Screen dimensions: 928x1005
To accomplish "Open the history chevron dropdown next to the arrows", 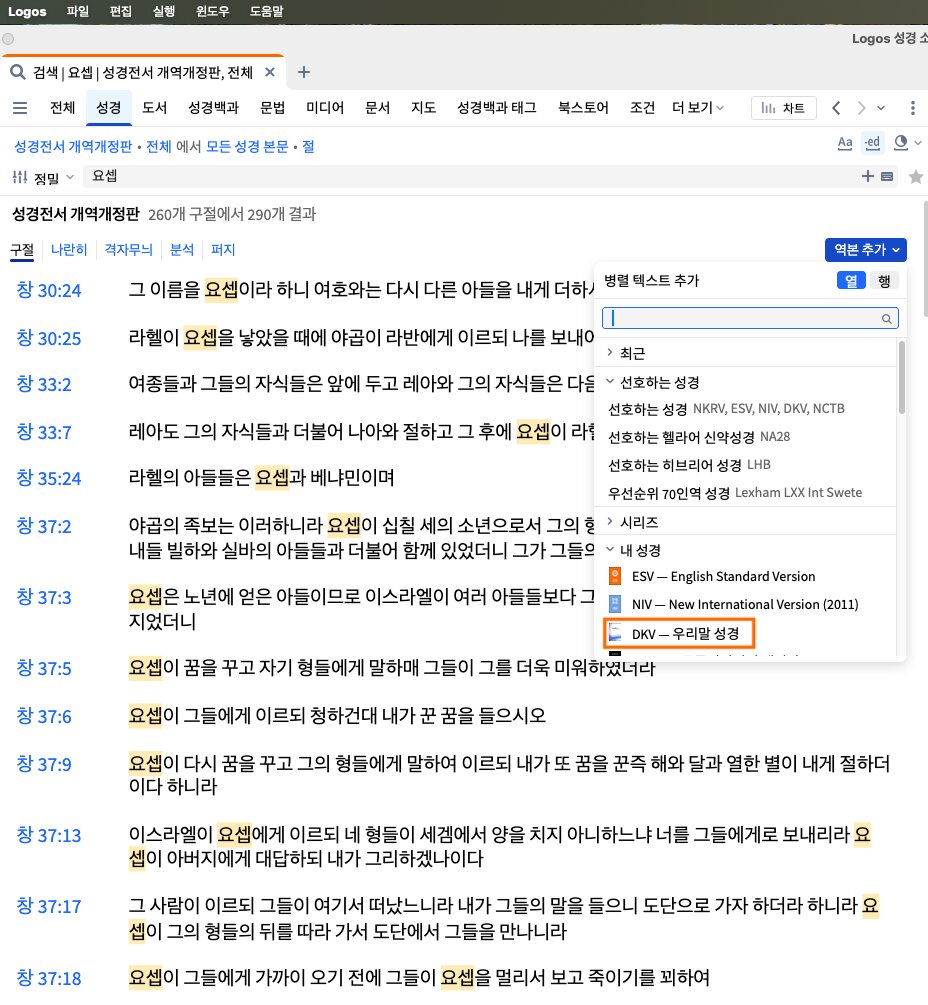I will (881, 108).
